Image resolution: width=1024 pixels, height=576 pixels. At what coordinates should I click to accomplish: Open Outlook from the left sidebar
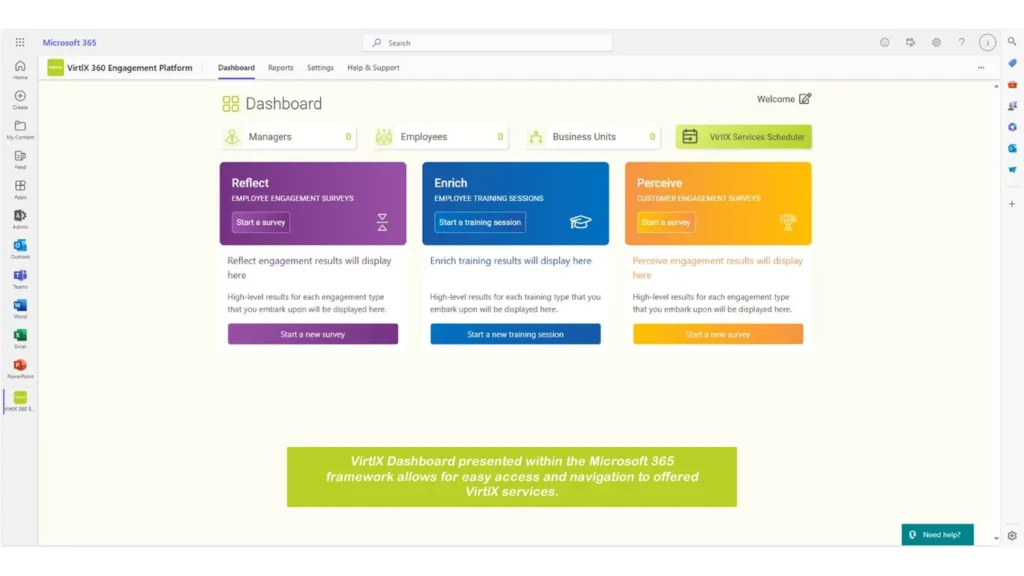click(20, 247)
